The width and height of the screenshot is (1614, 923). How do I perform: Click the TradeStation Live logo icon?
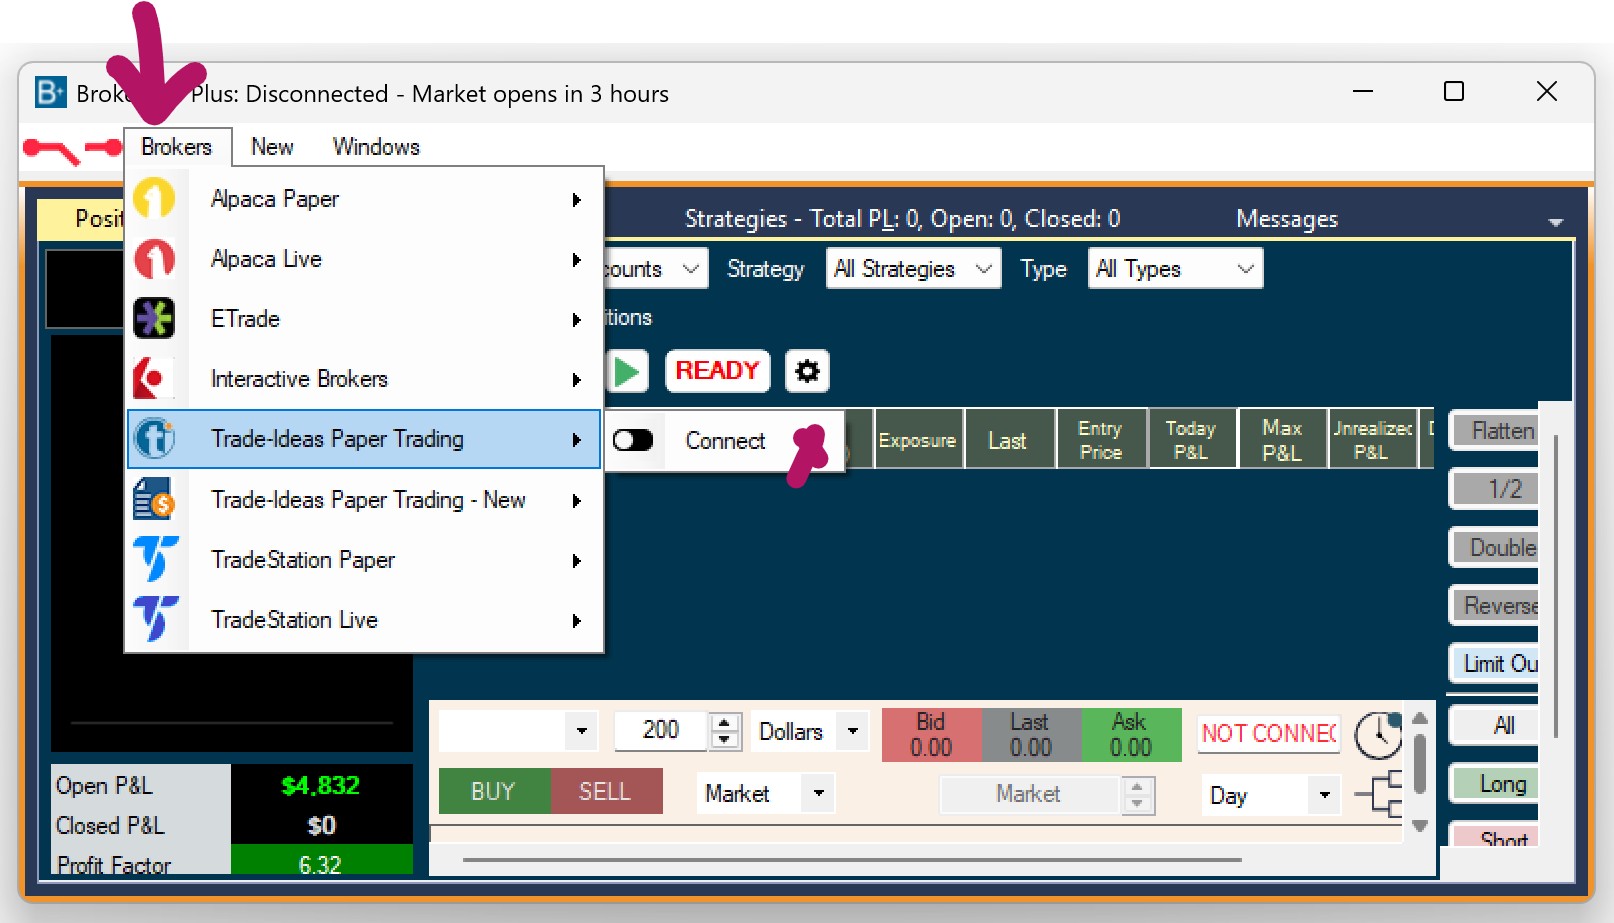[x=155, y=619]
